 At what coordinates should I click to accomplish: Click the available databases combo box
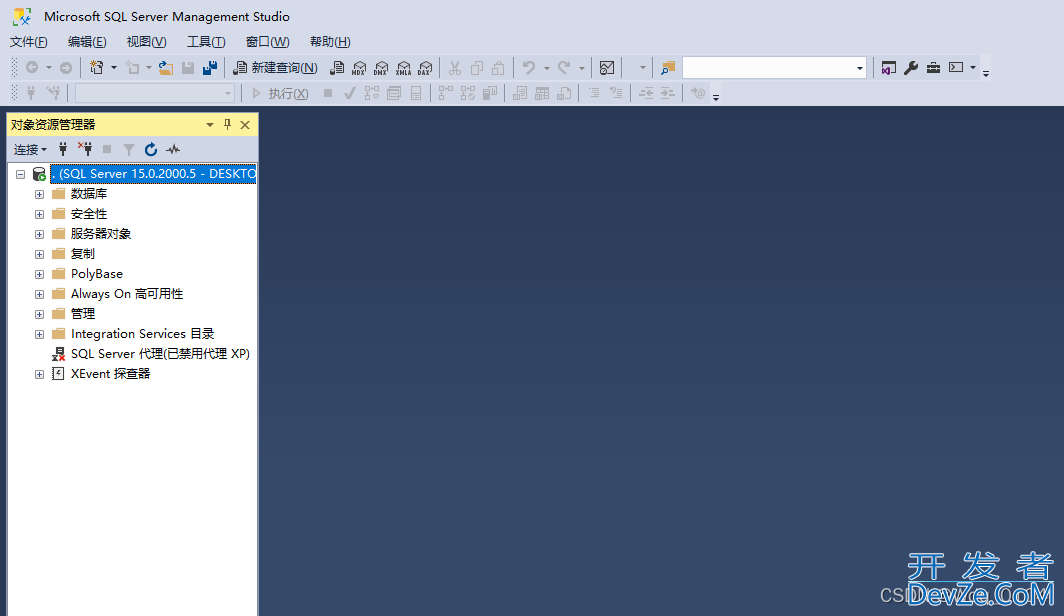pyautogui.click(x=155, y=94)
